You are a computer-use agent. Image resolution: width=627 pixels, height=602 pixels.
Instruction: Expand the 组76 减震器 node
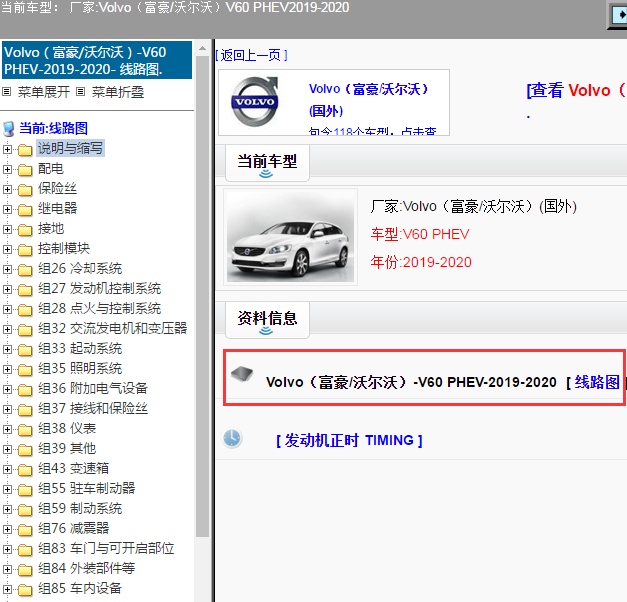pyautogui.click(x=7, y=529)
